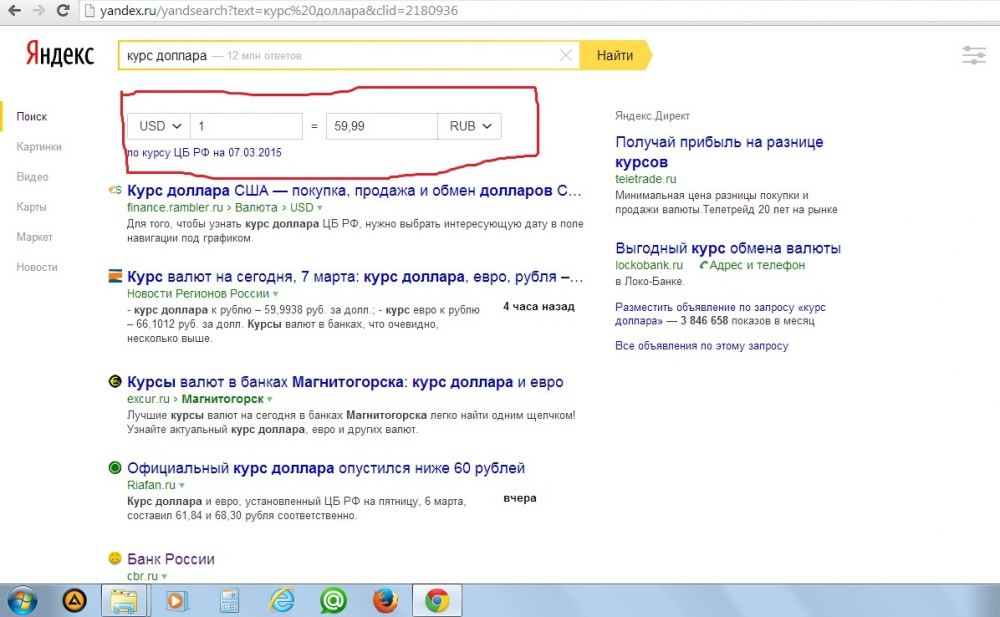This screenshot has width=1000, height=617.
Task: Click the excur.ru result favicon
Action: click(x=115, y=382)
